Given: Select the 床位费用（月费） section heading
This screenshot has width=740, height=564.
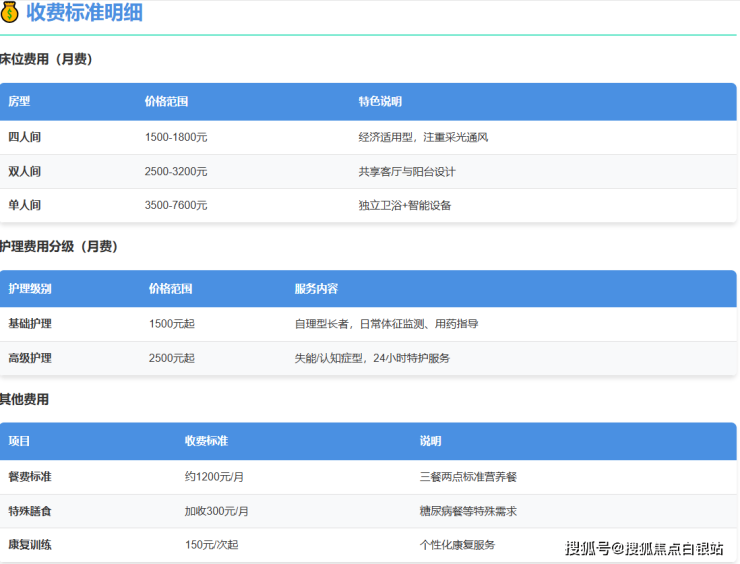Looking at the screenshot, I should [46, 59].
